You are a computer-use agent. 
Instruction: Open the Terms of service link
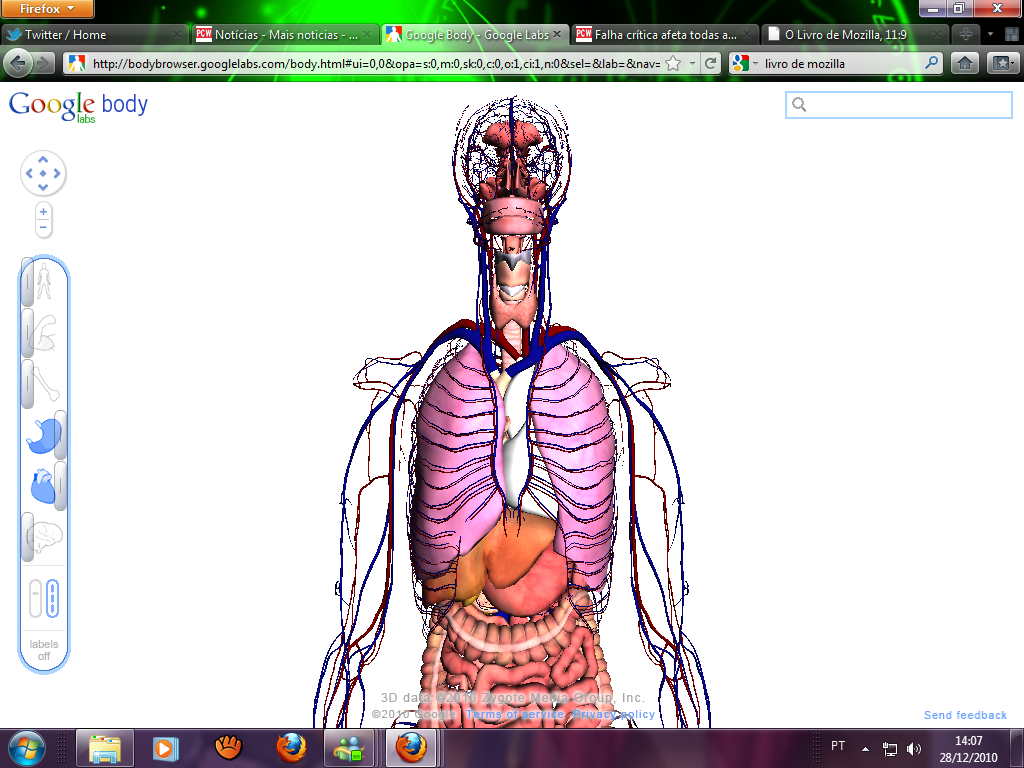coord(516,714)
